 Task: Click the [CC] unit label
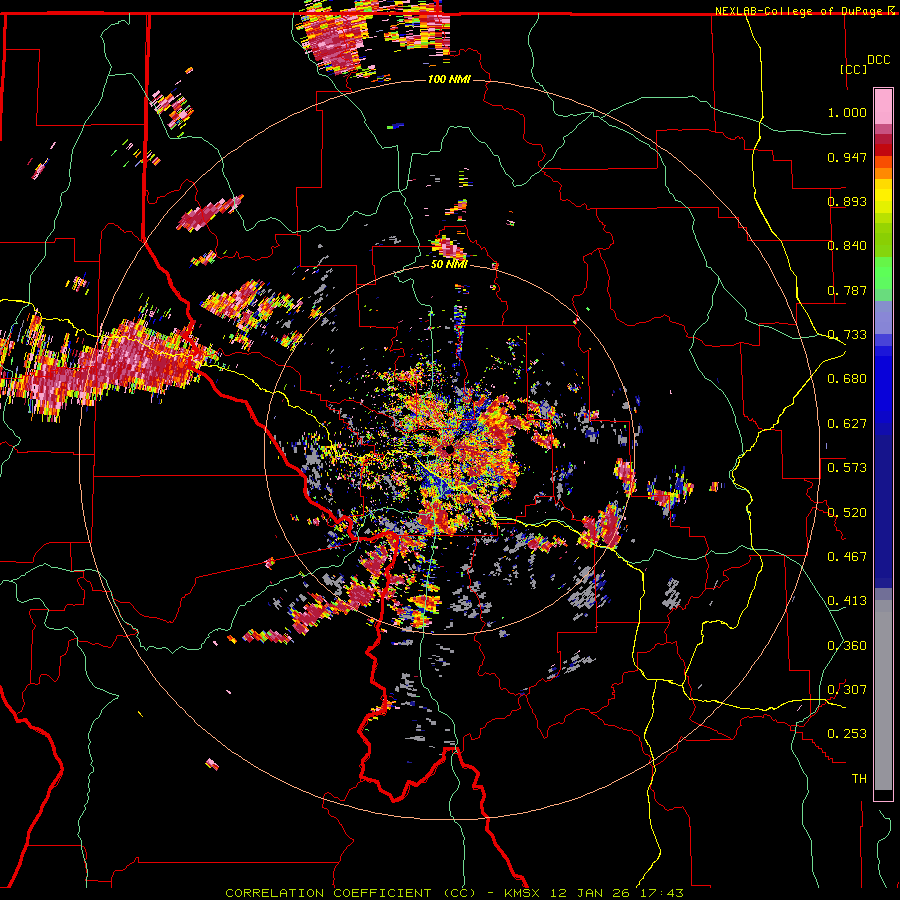(x=854, y=69)
